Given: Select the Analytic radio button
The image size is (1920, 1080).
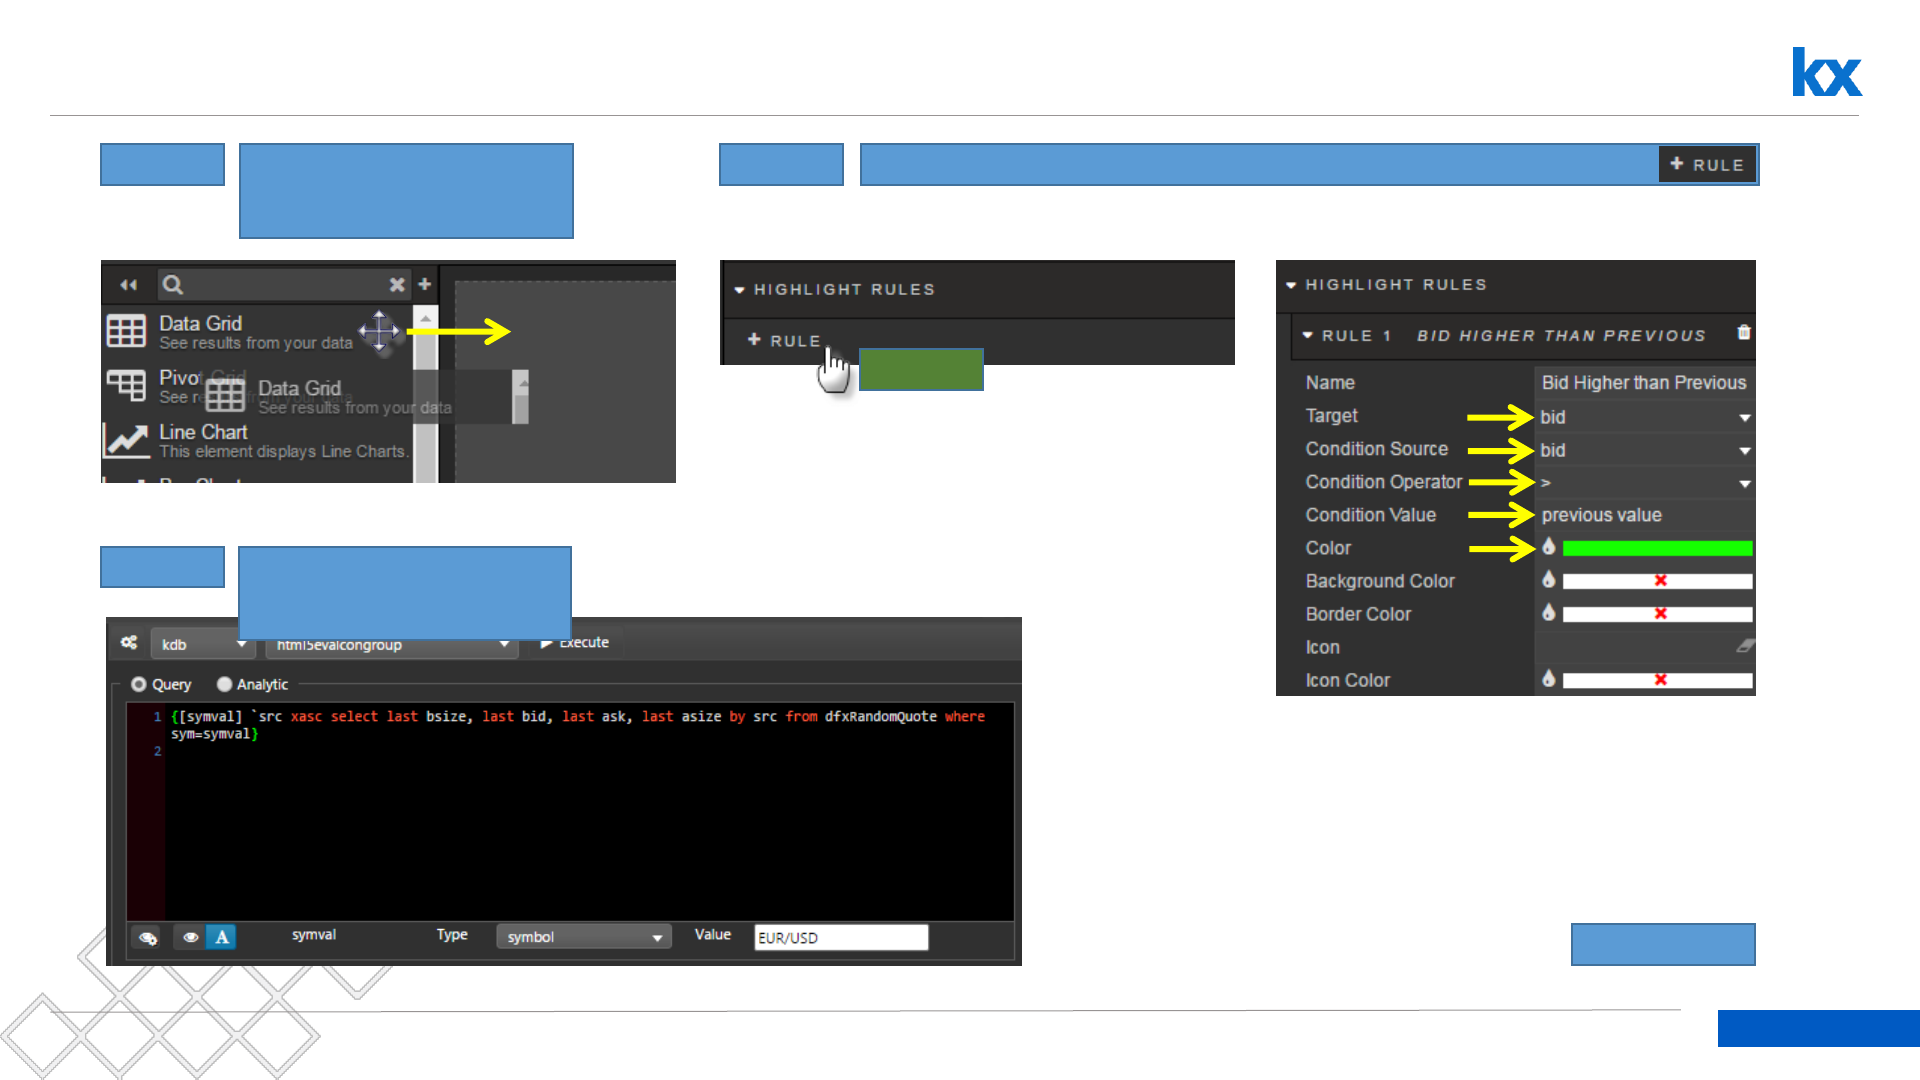Looking at the screenshot, I should 224,685.
